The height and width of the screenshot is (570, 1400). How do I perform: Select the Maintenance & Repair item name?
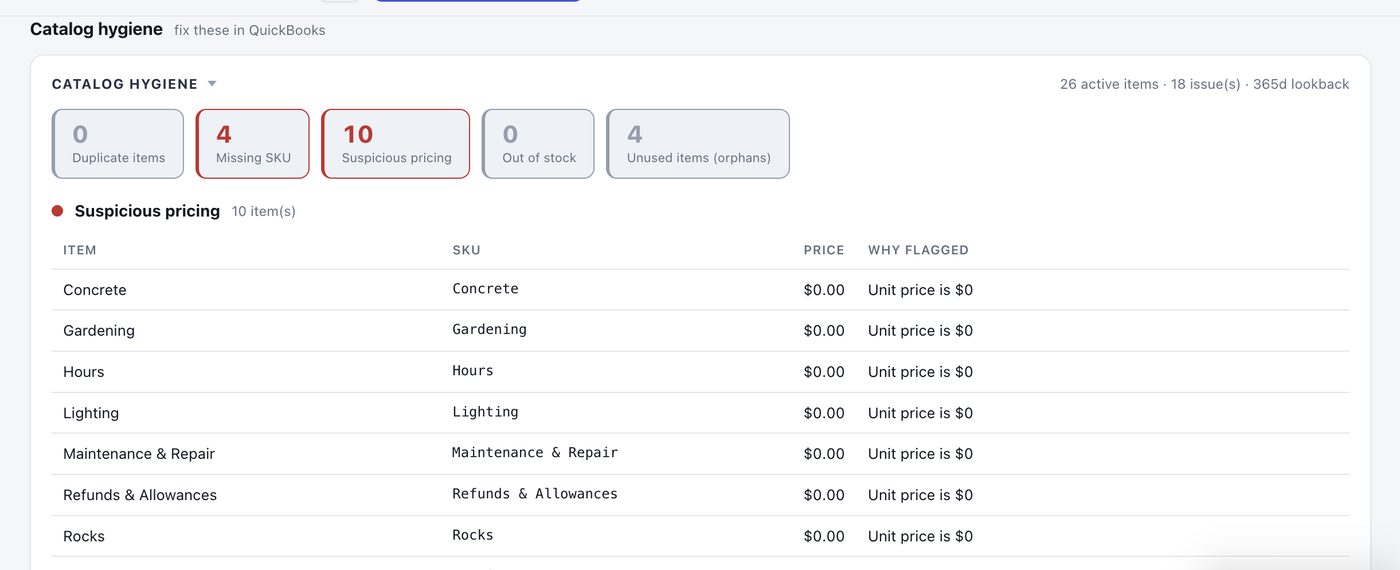pos(139,454)
